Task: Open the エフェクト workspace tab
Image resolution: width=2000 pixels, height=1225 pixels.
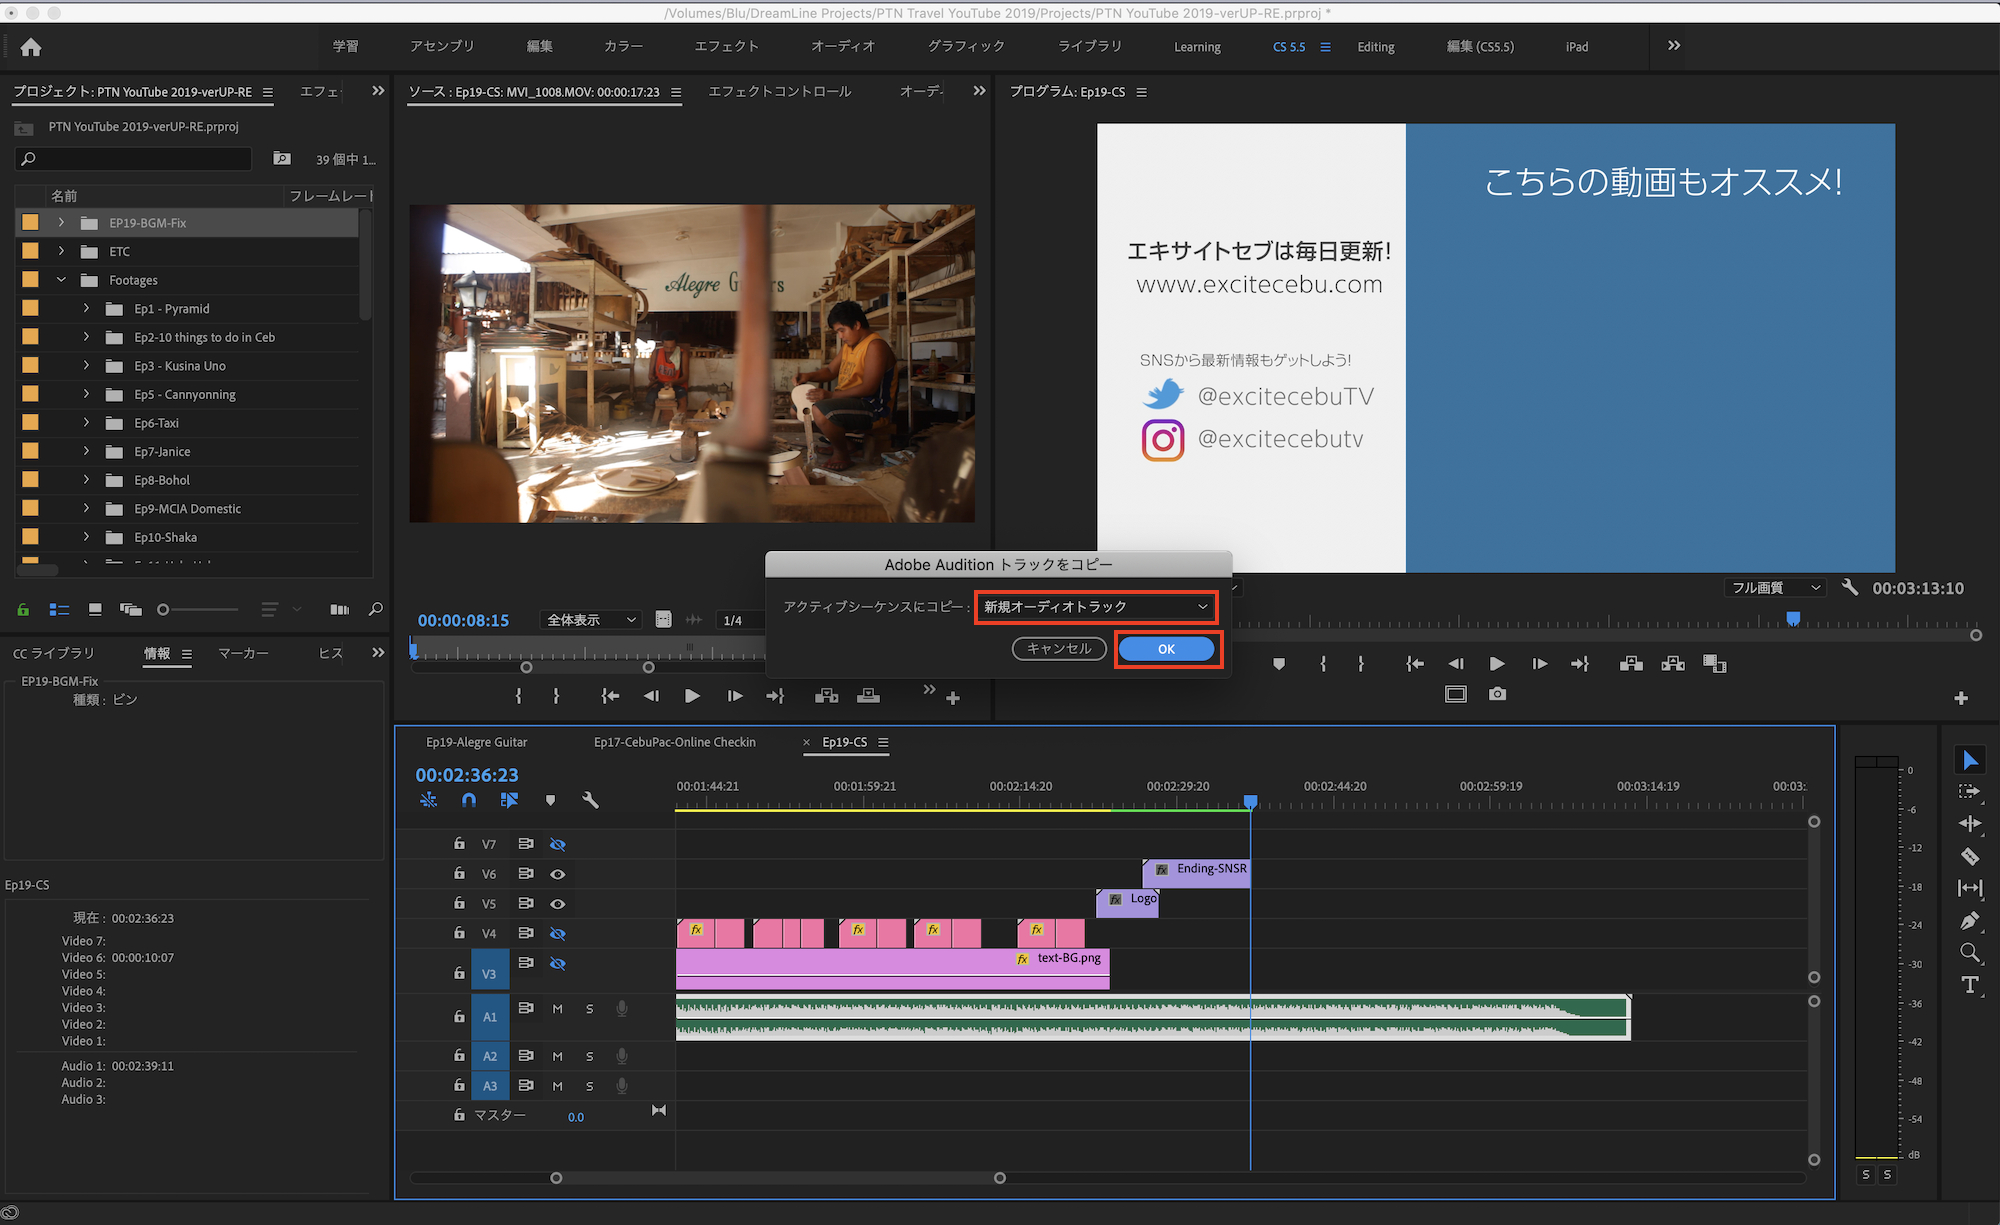Action: (x=726, y=47)
